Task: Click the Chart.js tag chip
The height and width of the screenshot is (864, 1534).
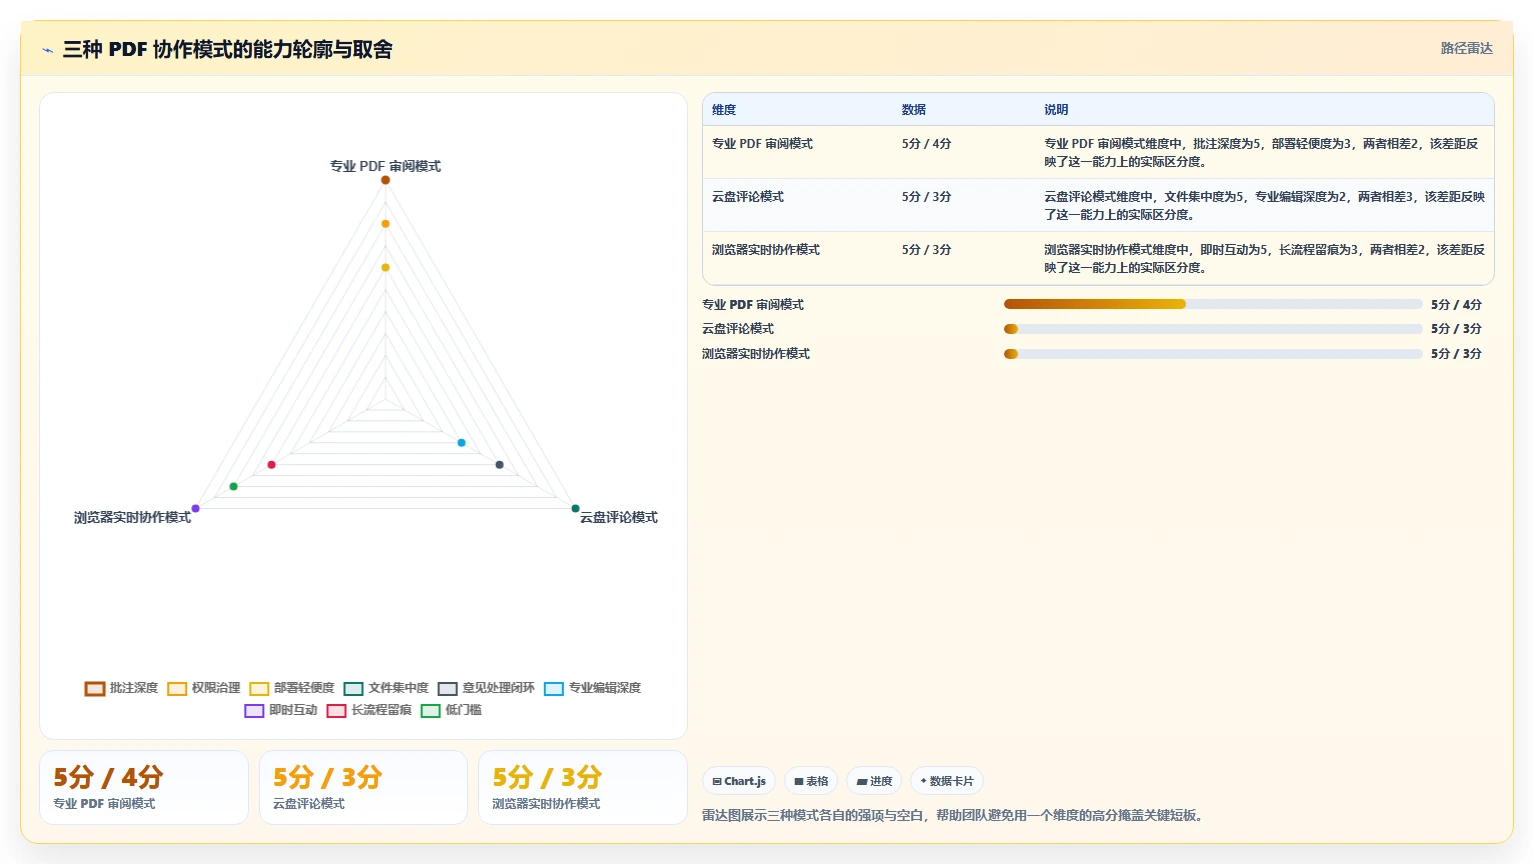Action: (739, 781)
